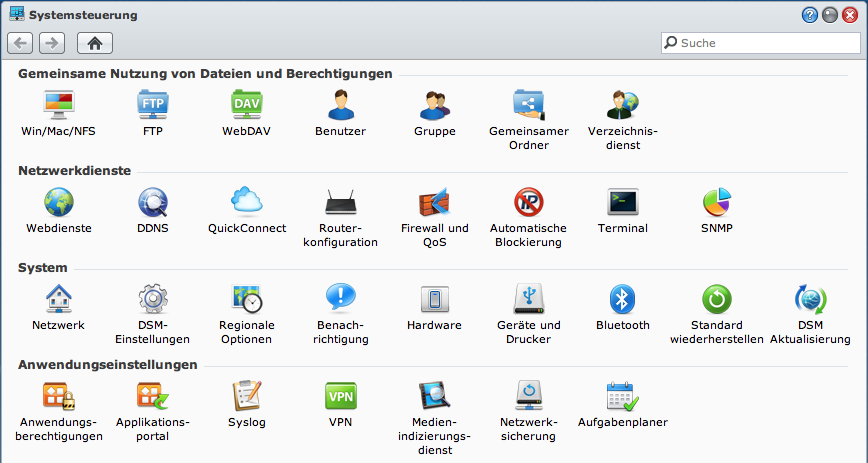
Task: Open the FTP settings icon
Action: (x=153, y=105)
